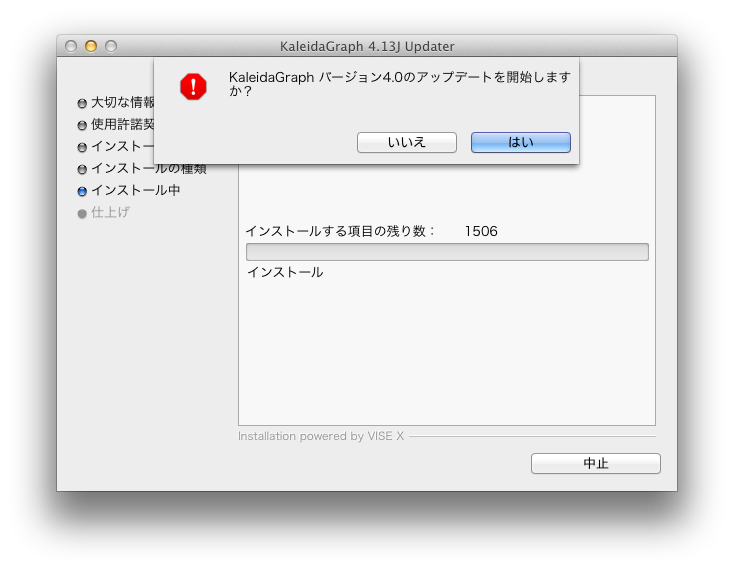734x570 pixels.
Task: Click the Installation powered by VISE X text
Action: pos(321,436)
